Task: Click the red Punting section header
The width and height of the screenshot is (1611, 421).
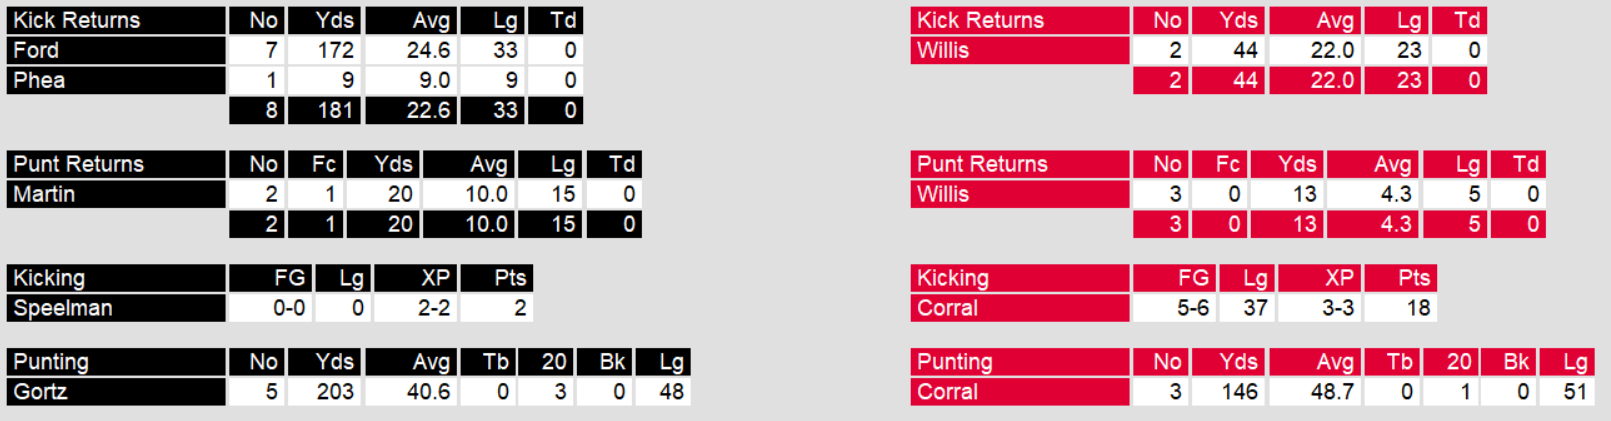Action: click(x=954, y=362)
